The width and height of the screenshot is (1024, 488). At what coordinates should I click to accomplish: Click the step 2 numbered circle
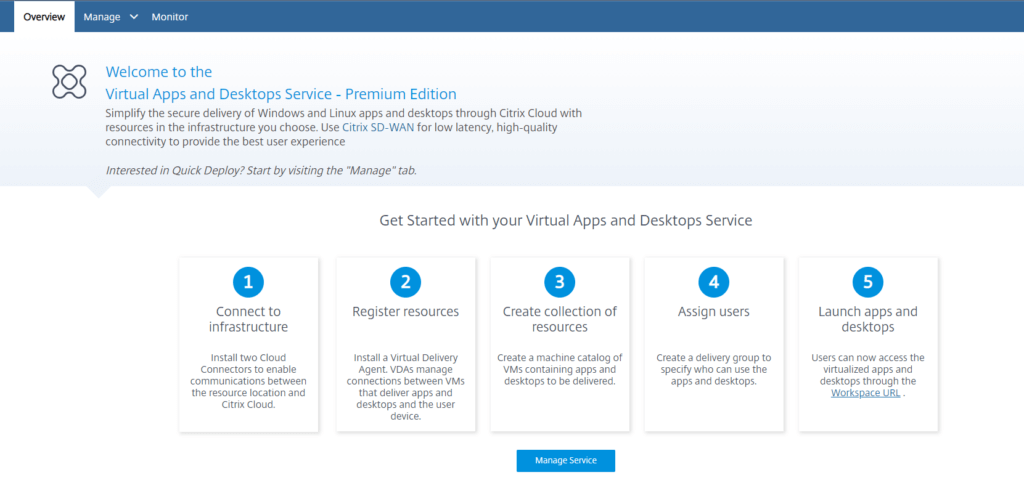(x=406, y=282)
